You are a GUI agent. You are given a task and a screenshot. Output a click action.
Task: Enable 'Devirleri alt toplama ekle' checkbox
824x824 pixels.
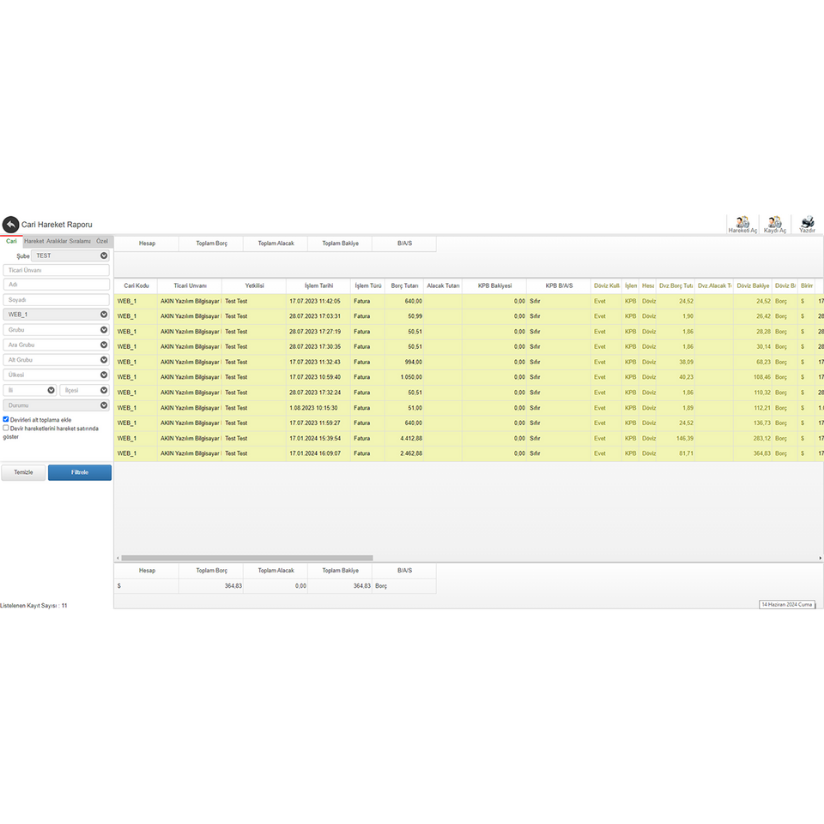click(x=6, y=420)
